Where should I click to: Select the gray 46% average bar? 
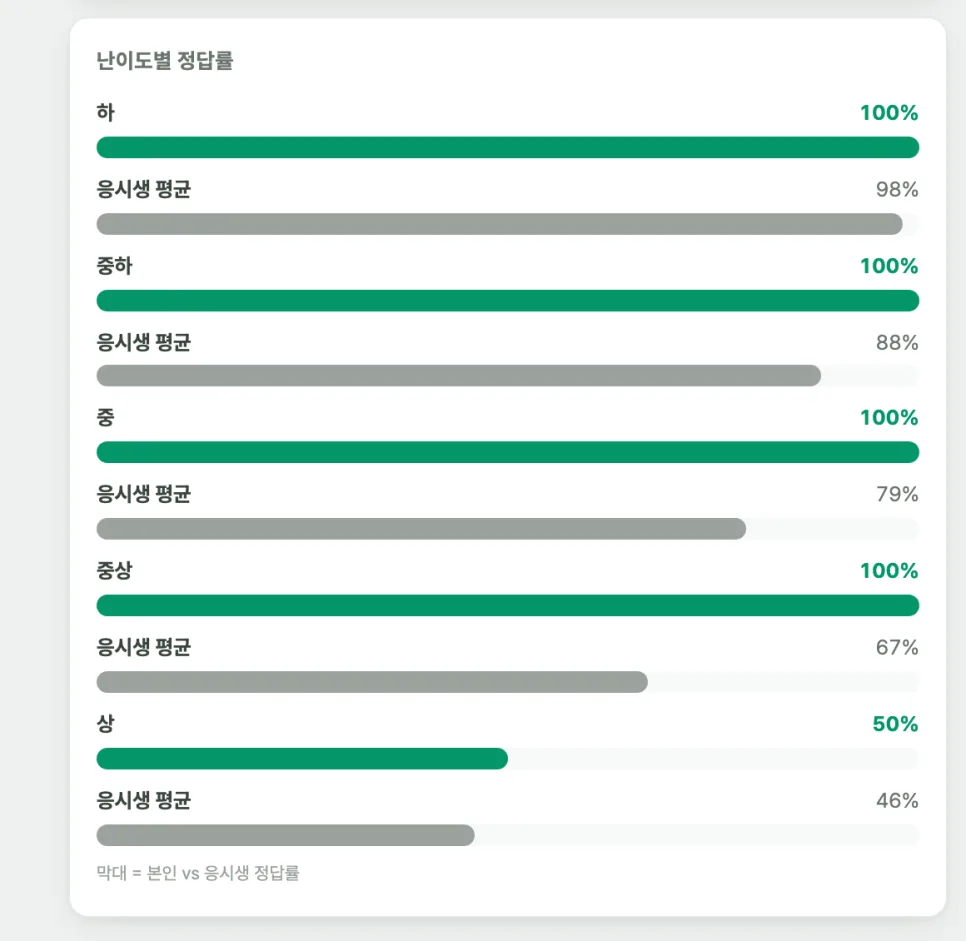click(x=285, y=835)
